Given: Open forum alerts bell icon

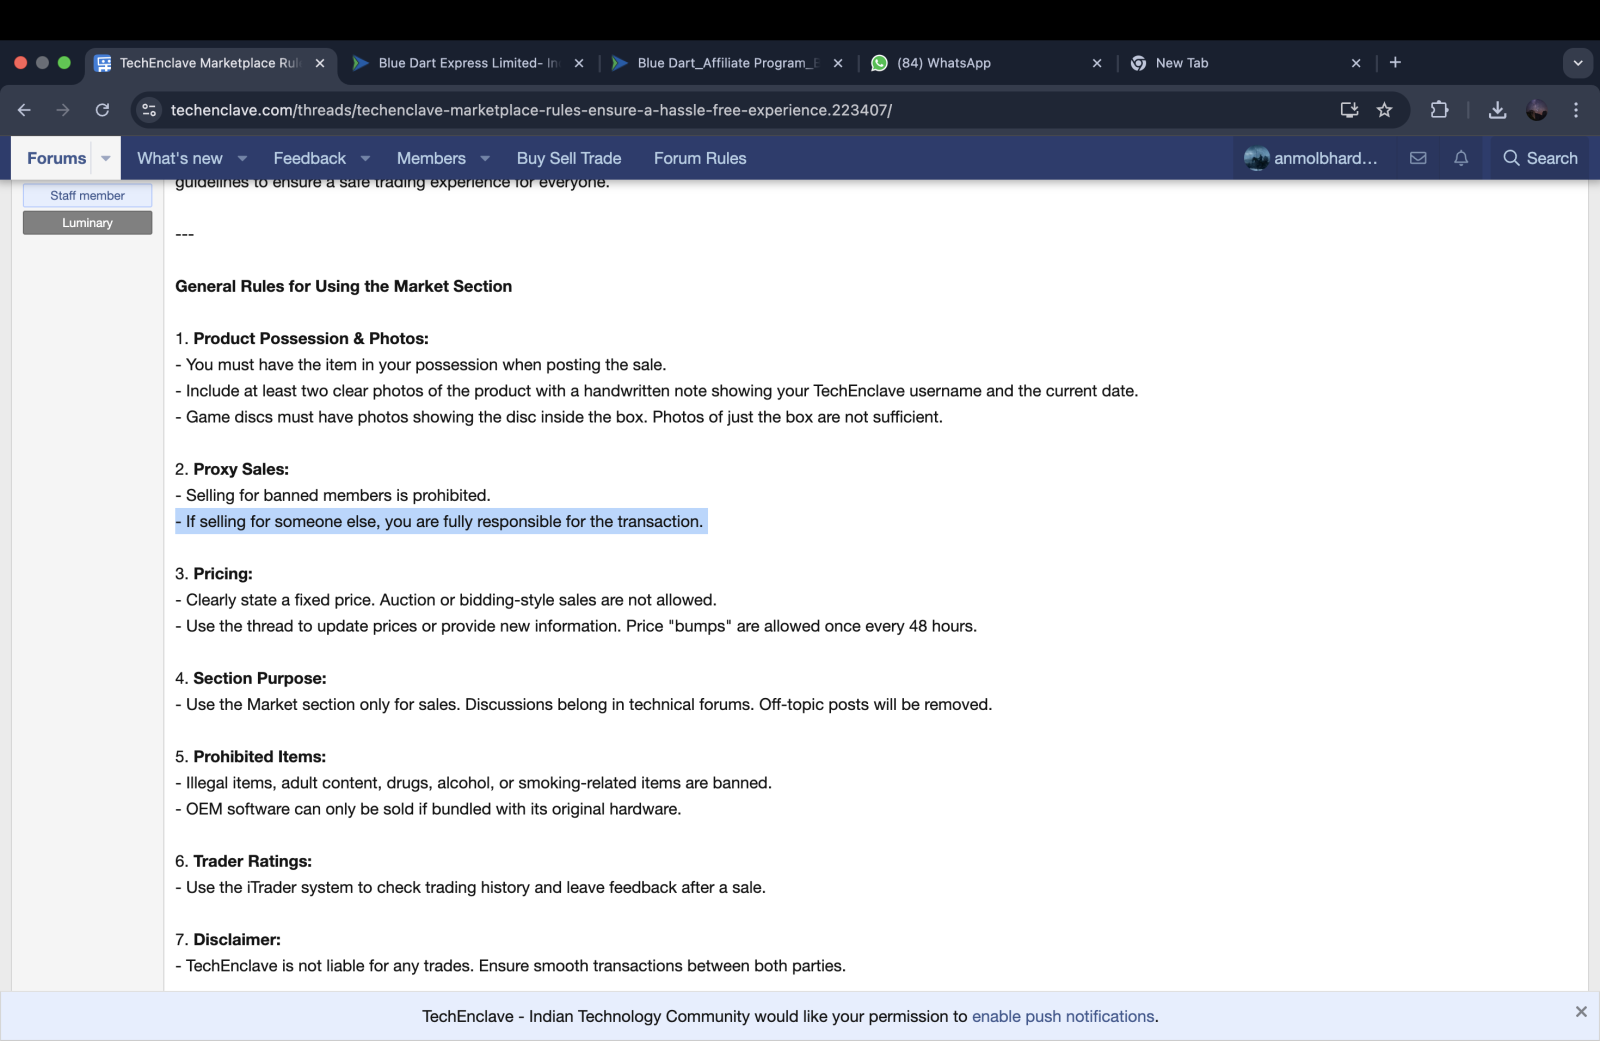Looking at the screenshot, I should (x=1461, y=158).
